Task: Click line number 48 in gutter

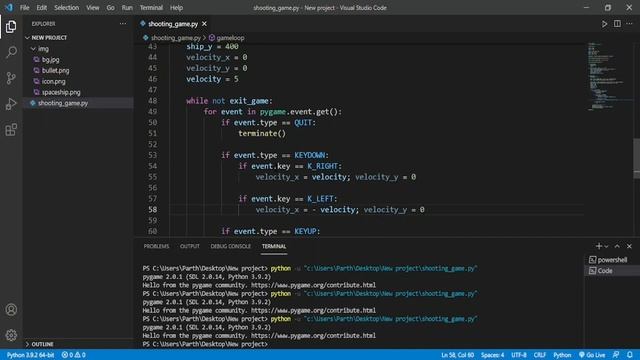Action: click(152, 101)
